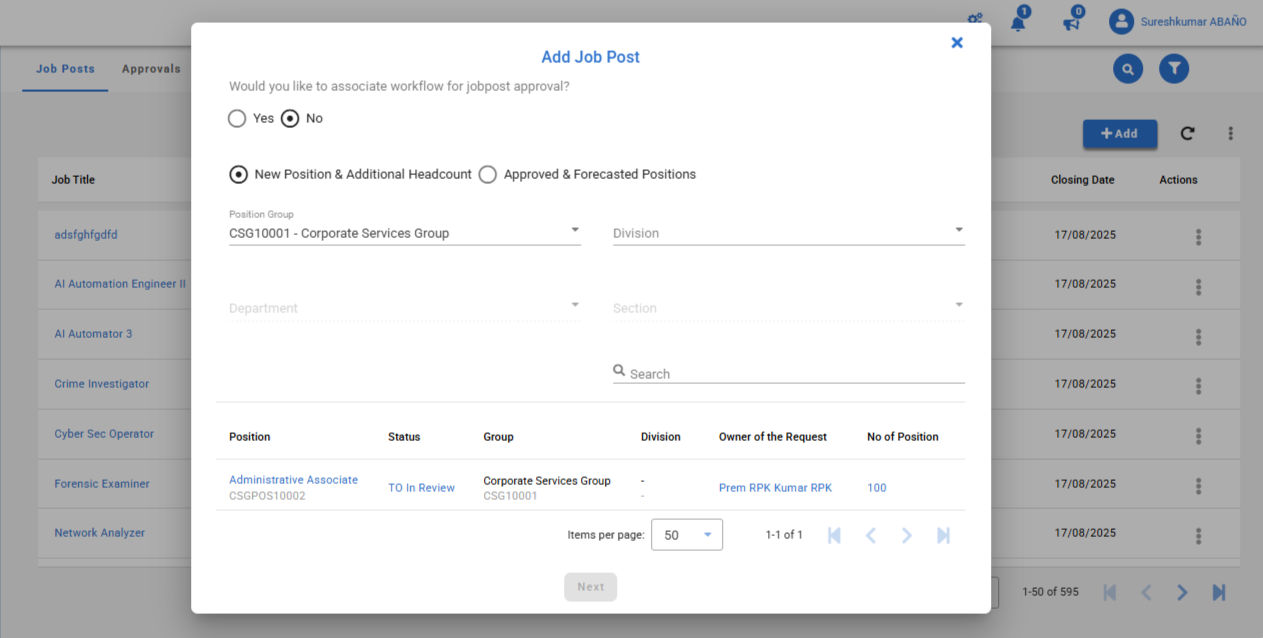Choose Approved & Forecasted Positions option

point(488,175)
